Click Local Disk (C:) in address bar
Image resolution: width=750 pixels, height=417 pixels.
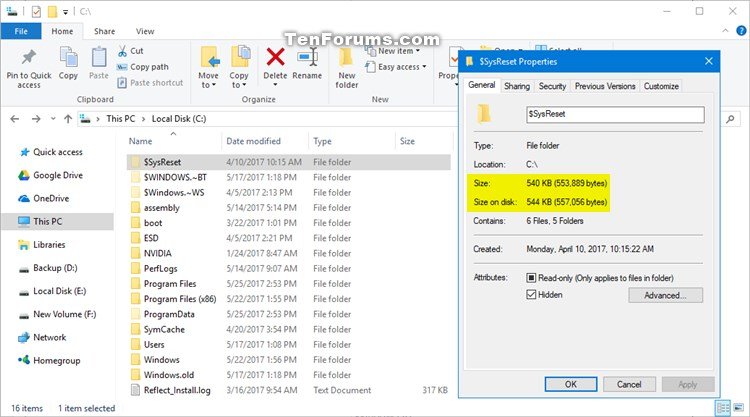179,119
